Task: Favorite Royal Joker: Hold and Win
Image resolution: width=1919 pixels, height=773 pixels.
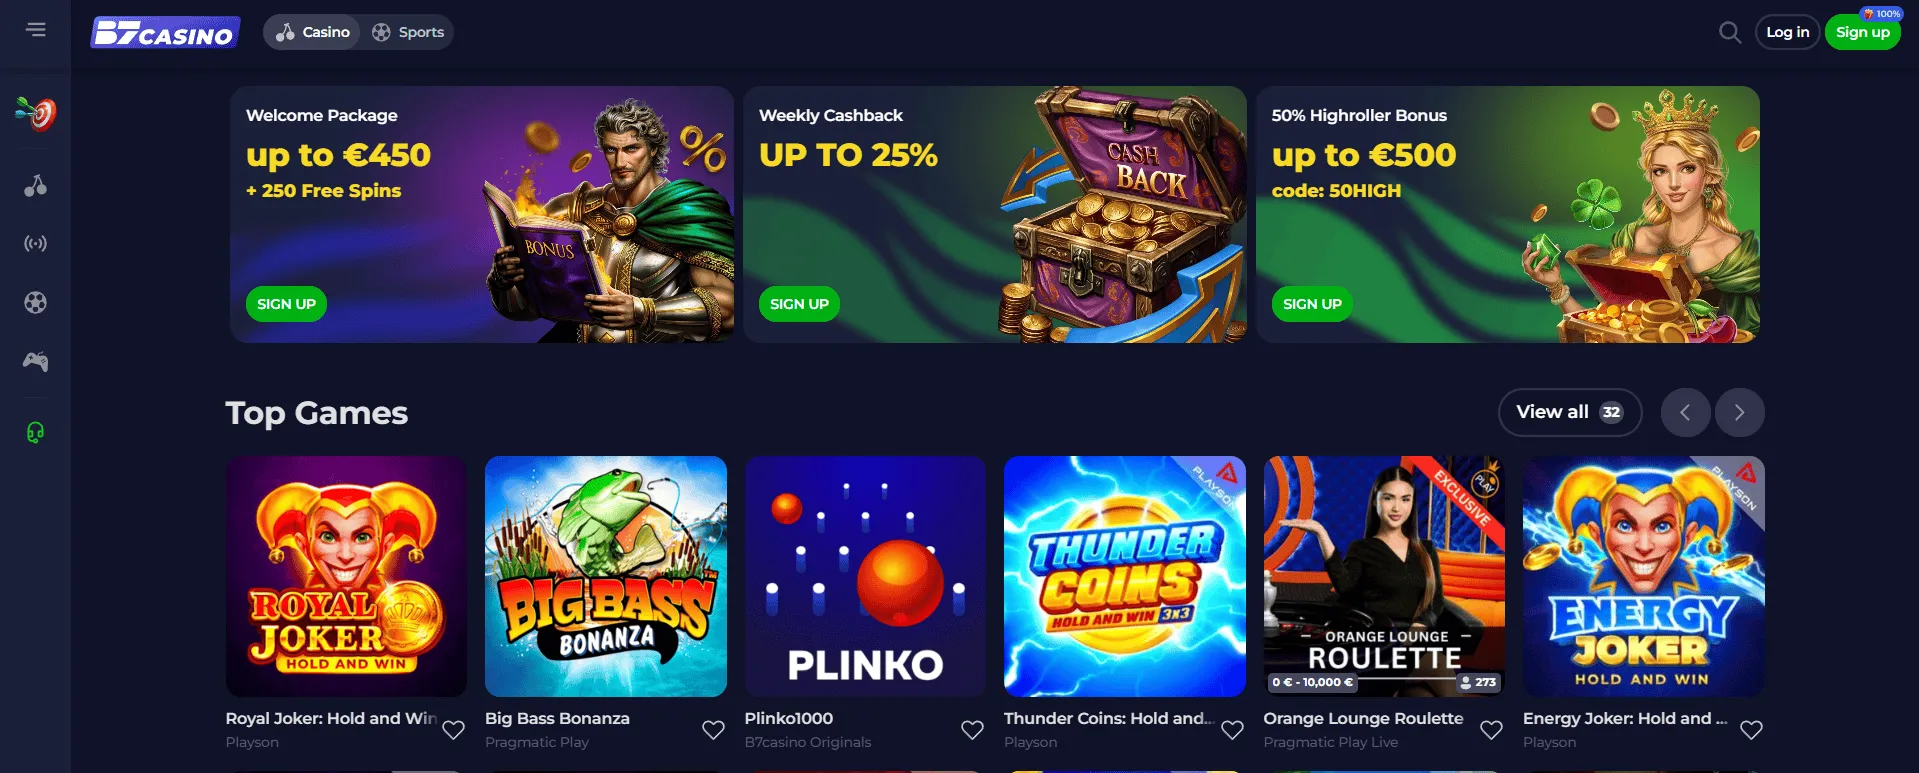Action: 453,730
